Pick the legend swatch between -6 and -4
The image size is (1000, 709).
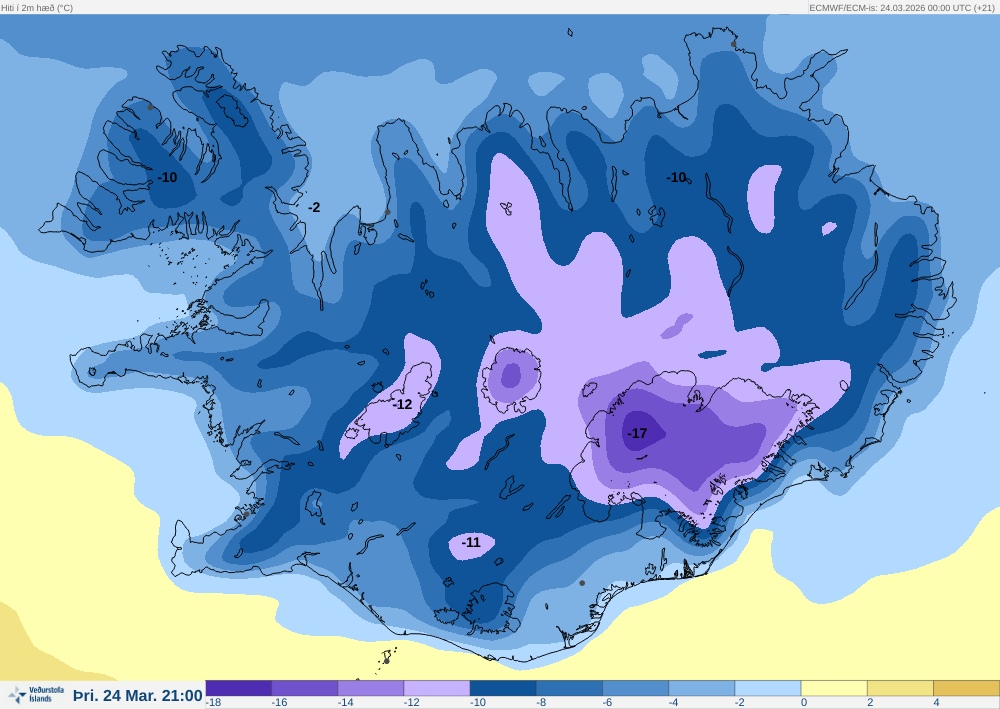click(636, 688)
